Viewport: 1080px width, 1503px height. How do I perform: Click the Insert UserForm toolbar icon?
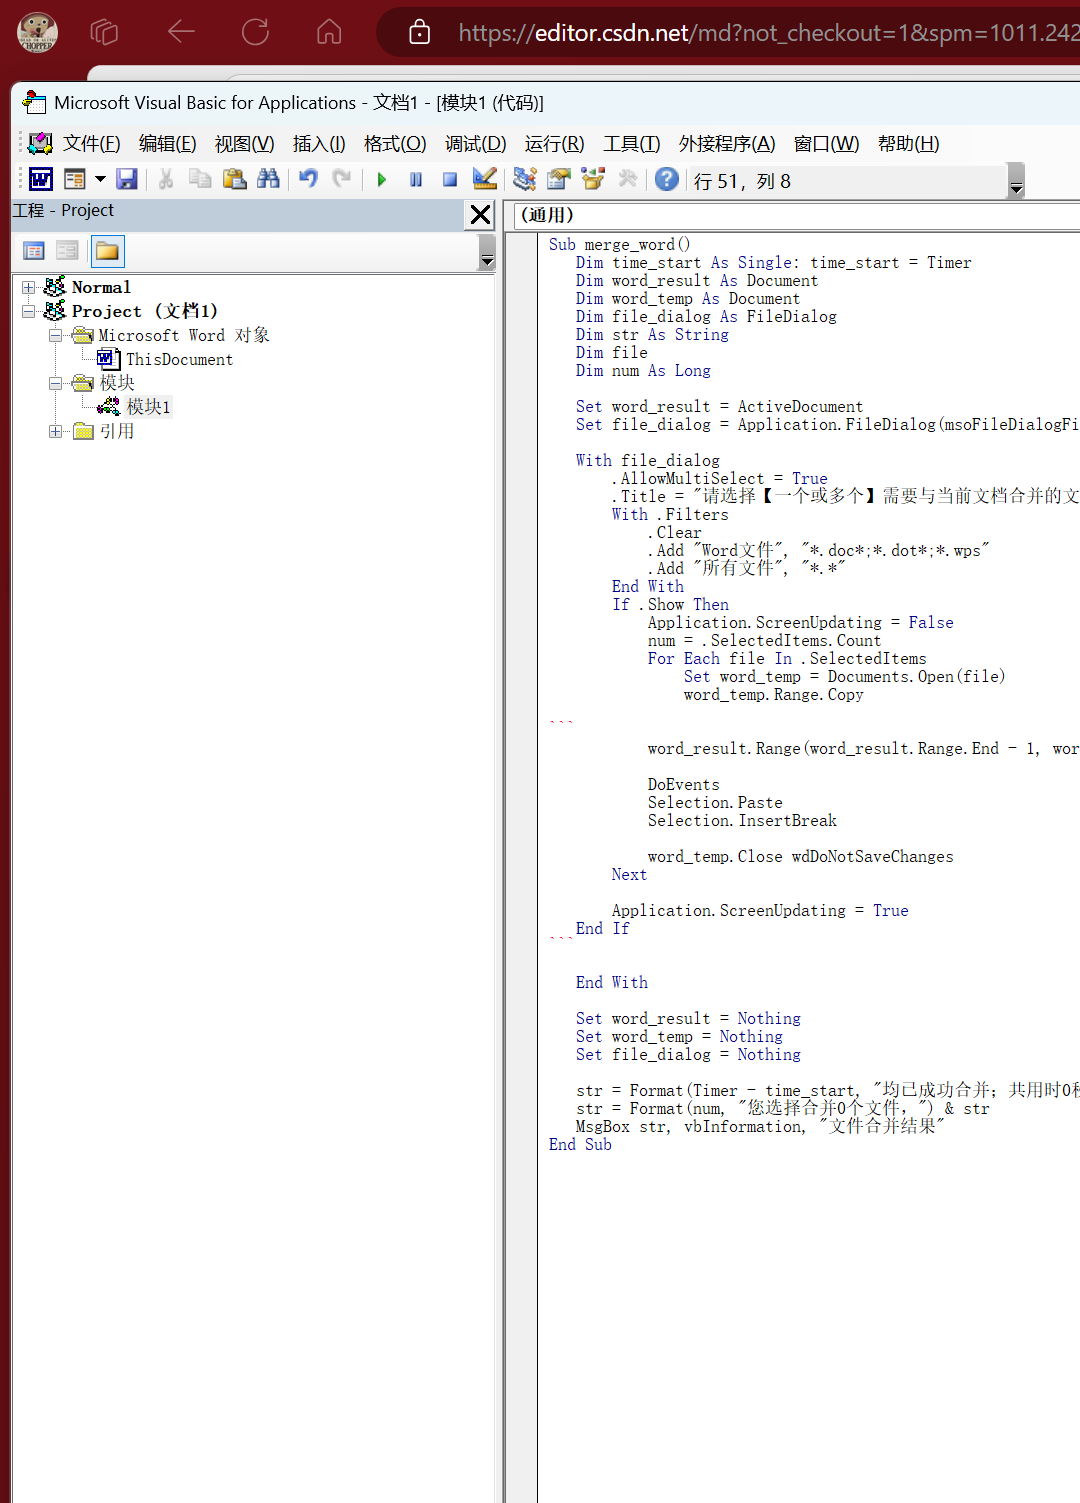pyautogui.click(x=75, y=179)
